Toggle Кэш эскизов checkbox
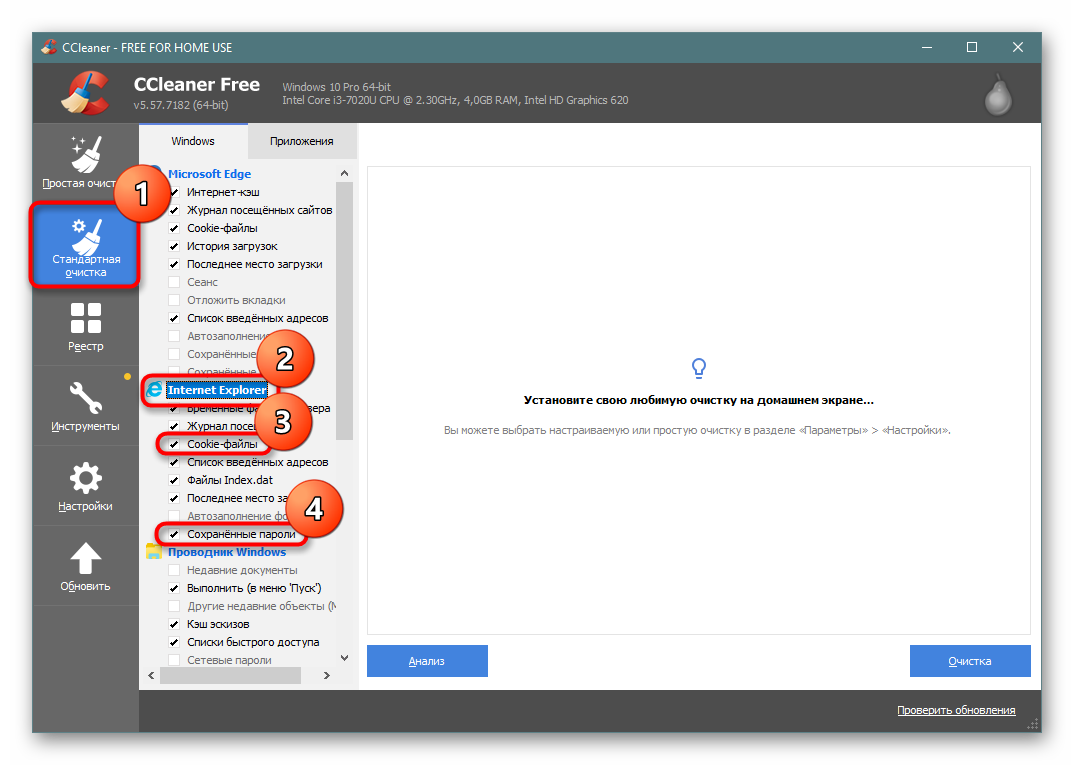The width and height of the screenshot is (1074, 765). [174, 624]
